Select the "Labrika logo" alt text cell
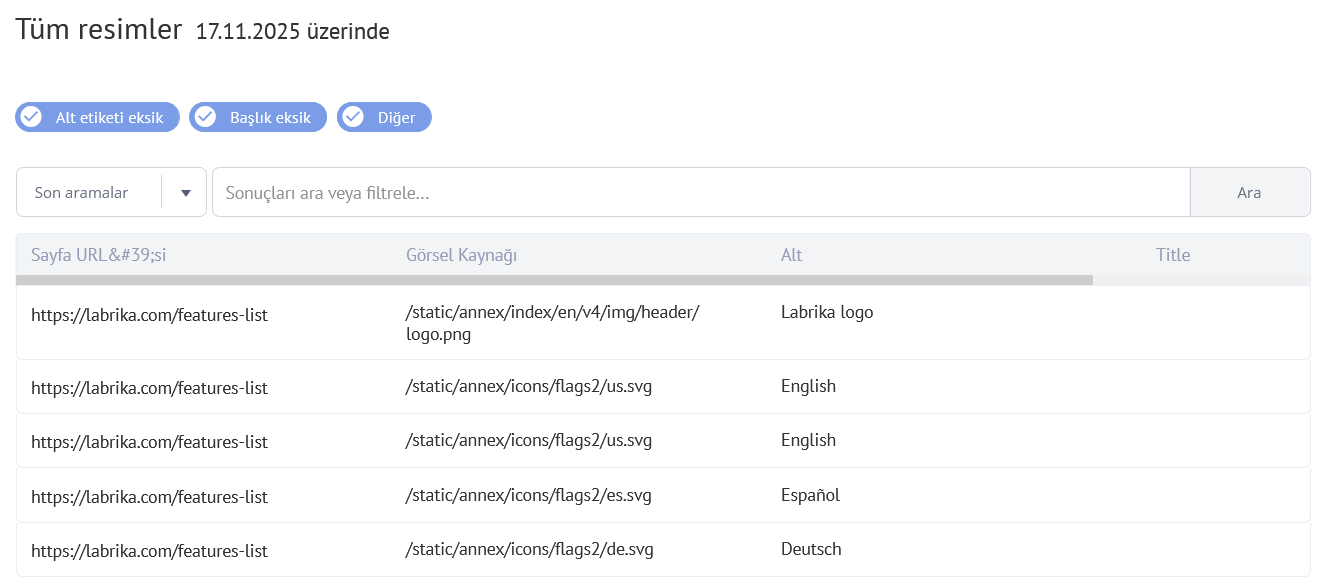This screenshot has width=1325, height=577. click(826, 312)
